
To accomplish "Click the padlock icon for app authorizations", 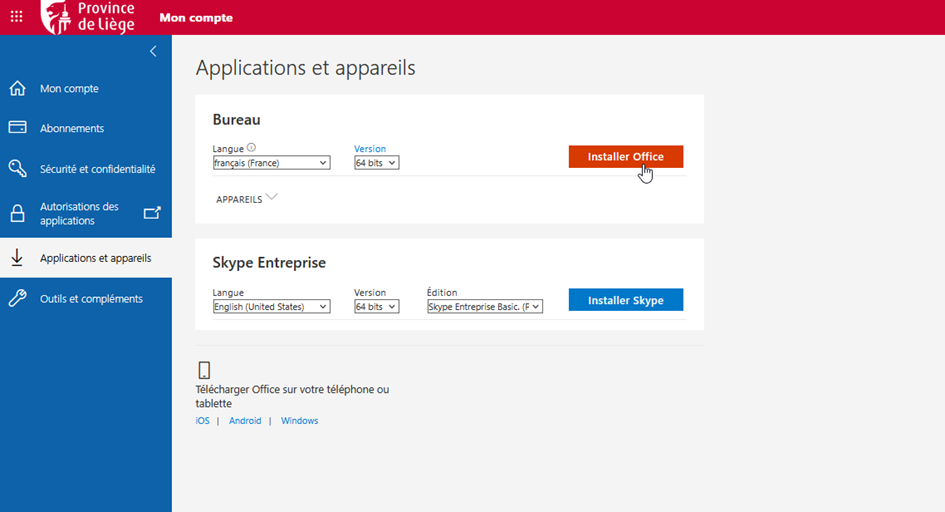I will (x=17, y=214).
